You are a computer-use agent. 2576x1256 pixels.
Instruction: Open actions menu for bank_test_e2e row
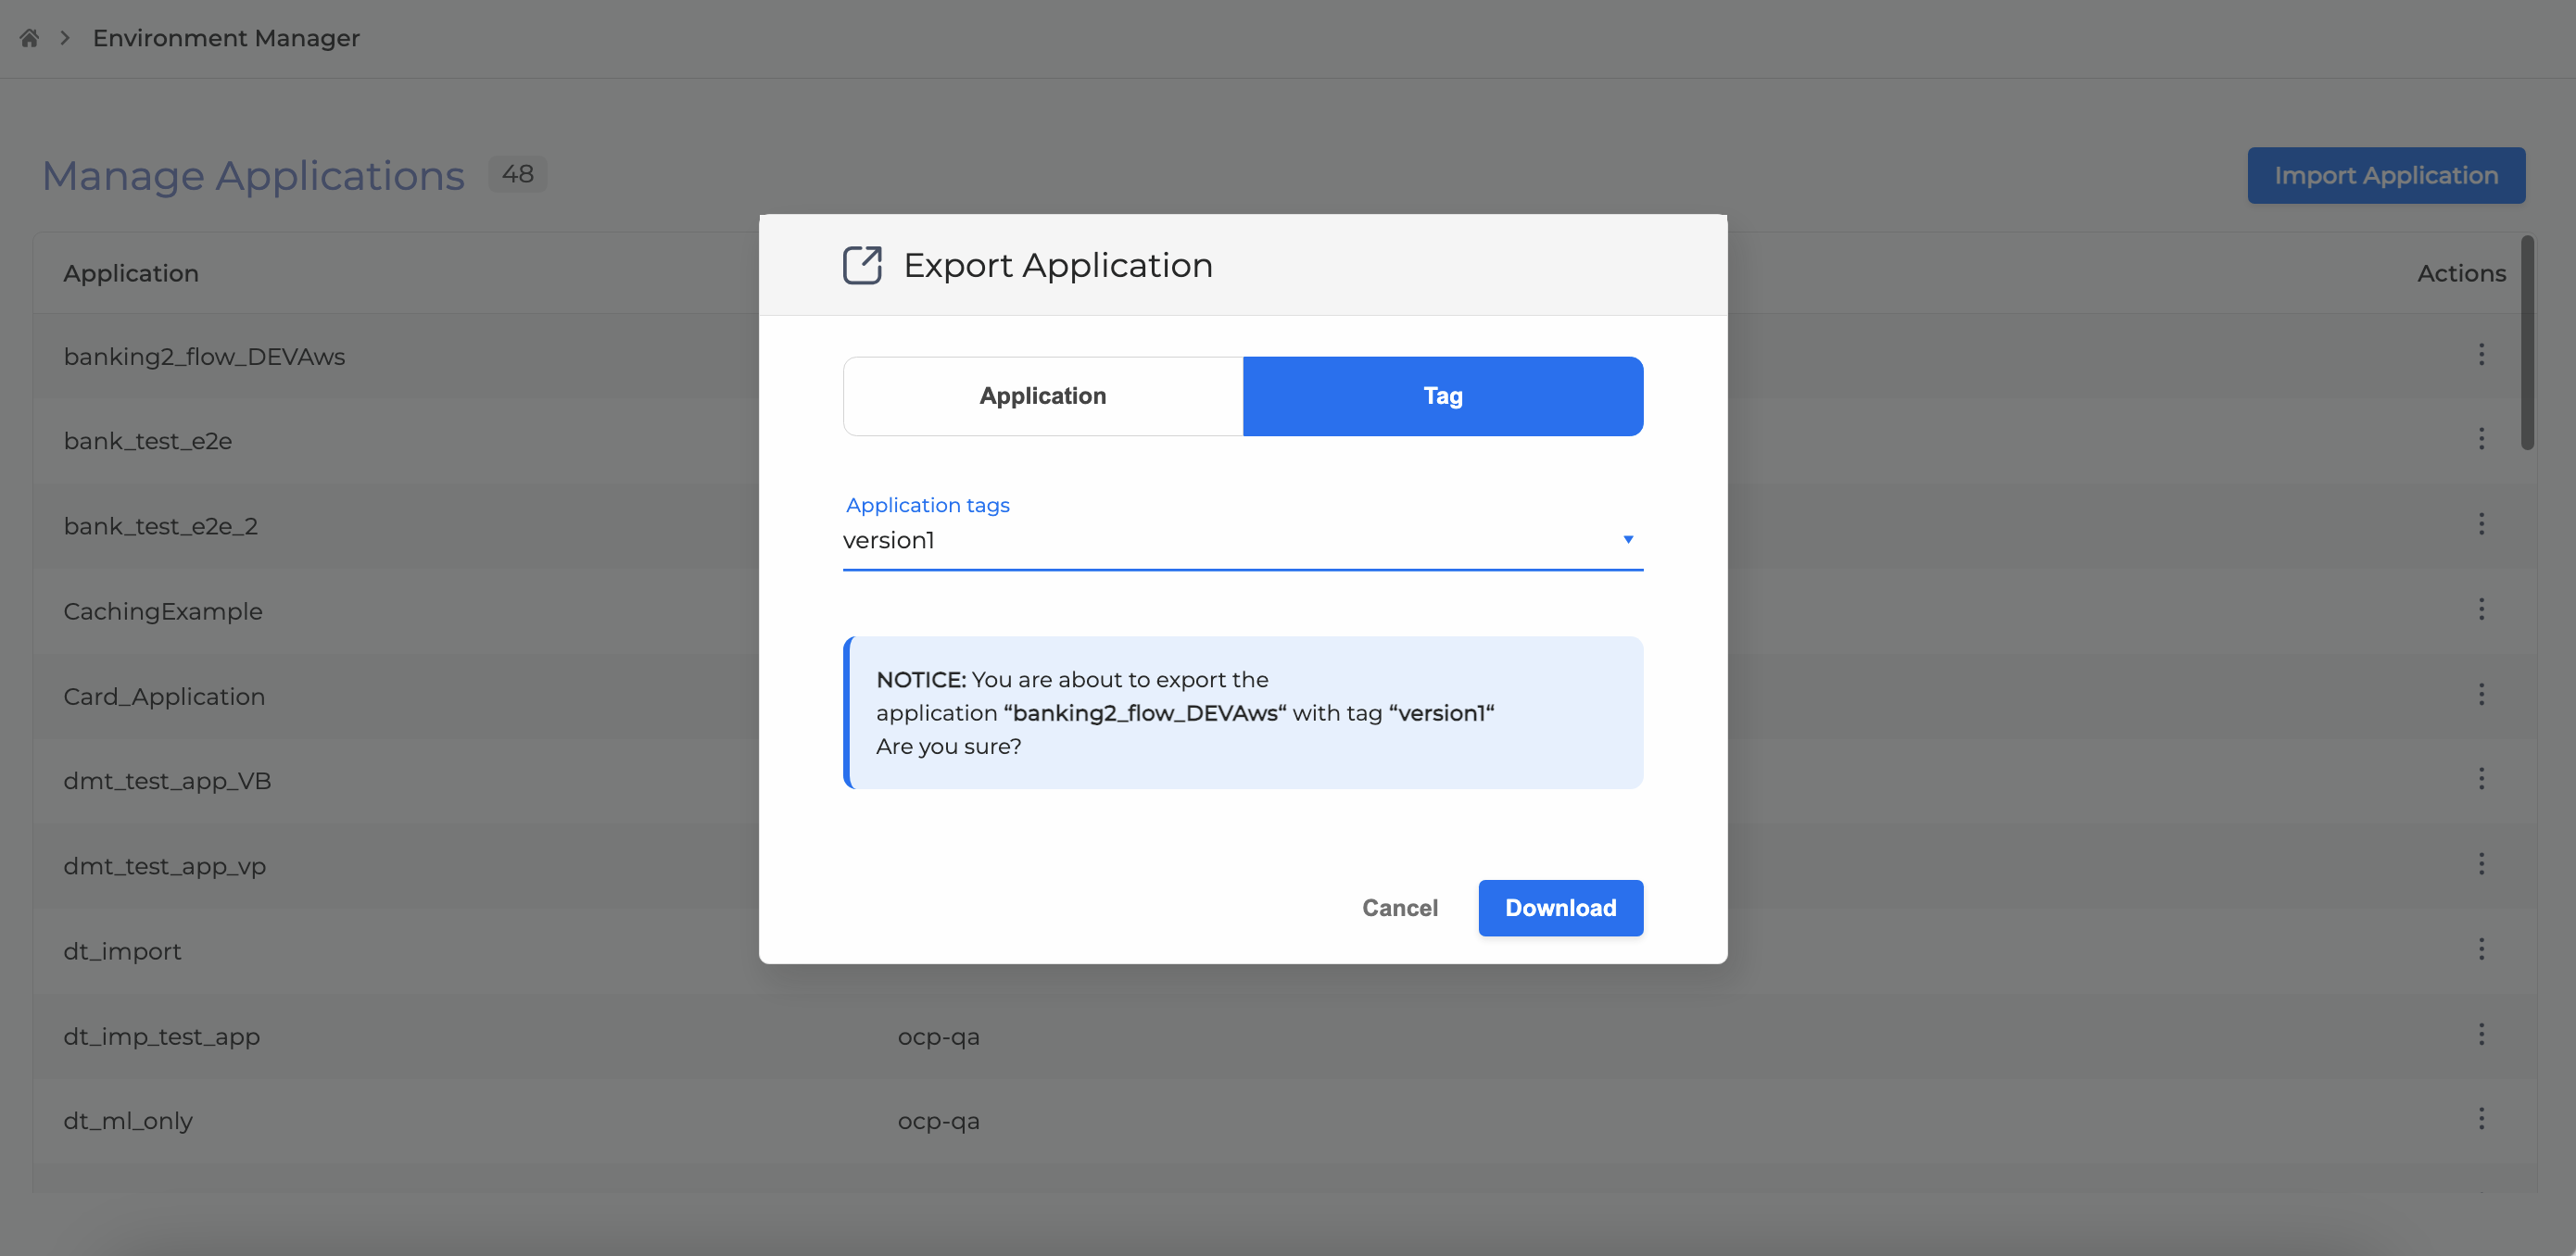(x=2481, y=439)
